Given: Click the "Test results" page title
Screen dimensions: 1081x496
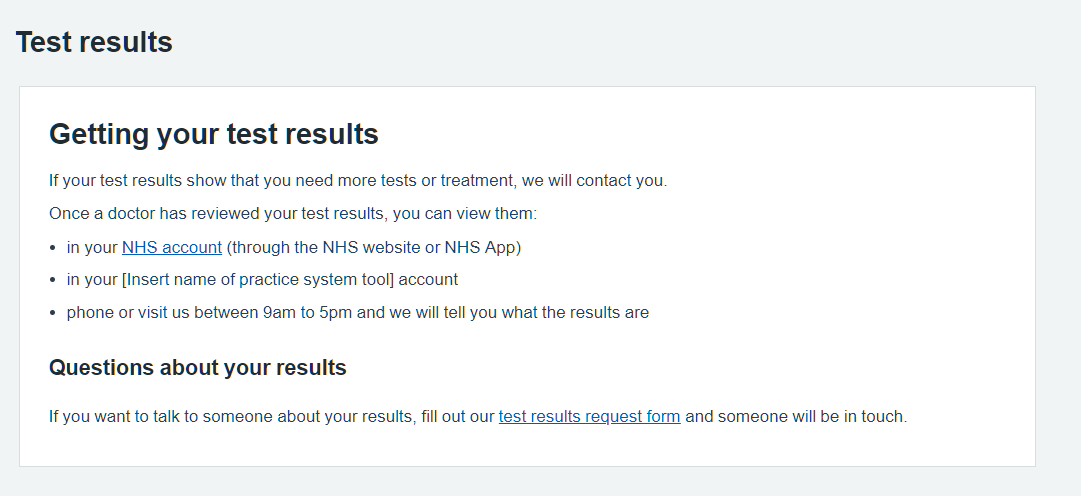Looking at the screenshot, I should 94,42.
